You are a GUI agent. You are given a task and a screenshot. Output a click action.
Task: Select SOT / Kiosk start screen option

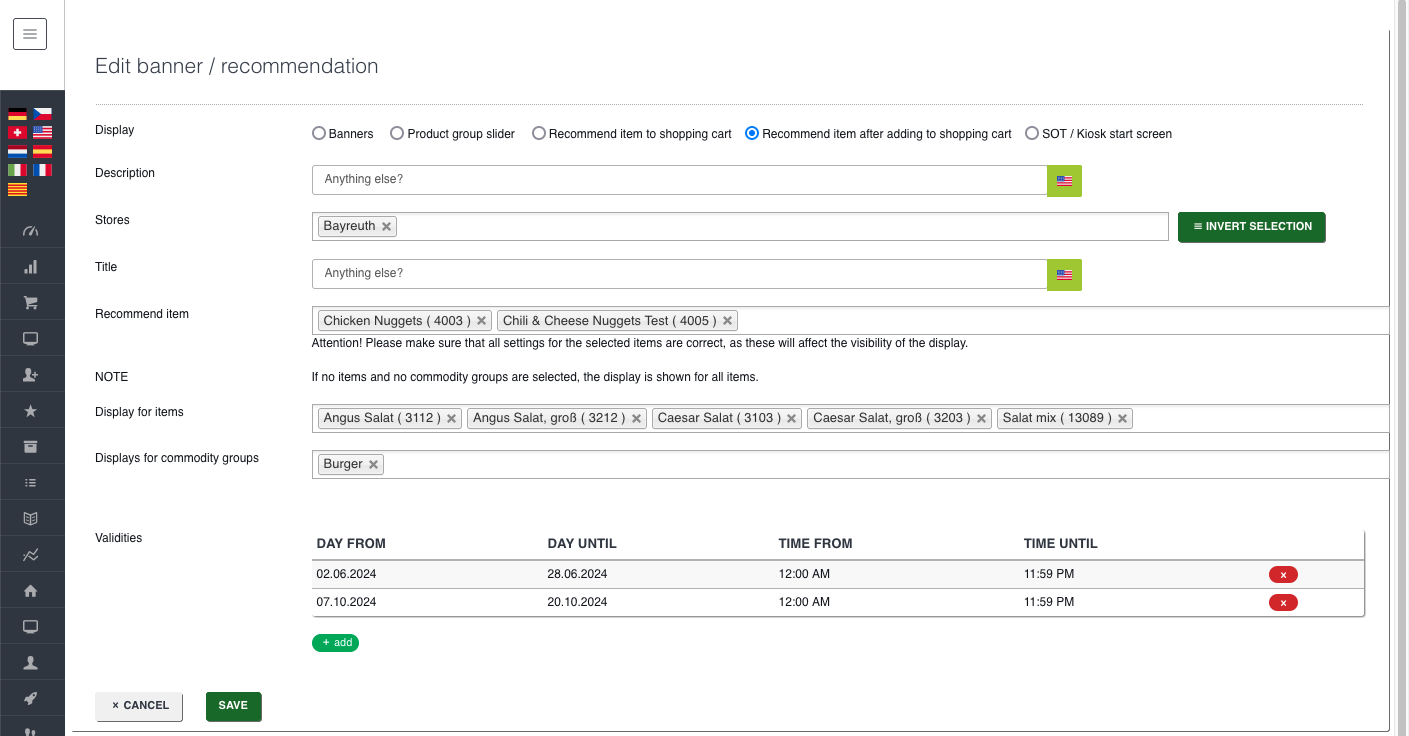tap(1032, 133)
